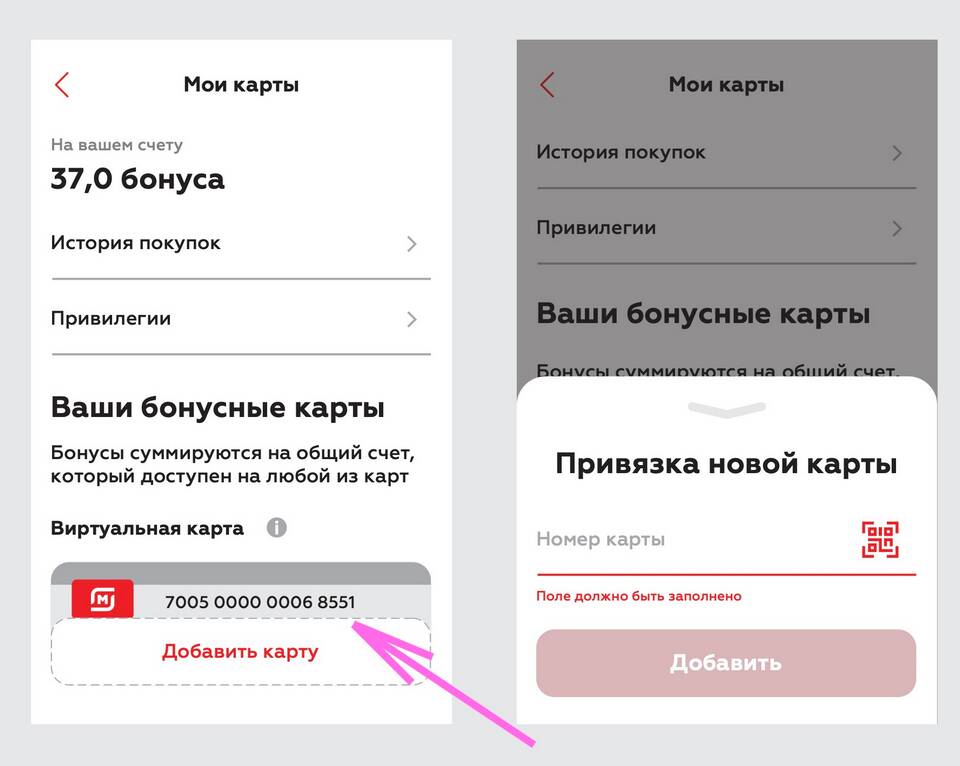Tap the back arrow on dimmed right screen
The image size is (960, 766).
click(547, 84)
